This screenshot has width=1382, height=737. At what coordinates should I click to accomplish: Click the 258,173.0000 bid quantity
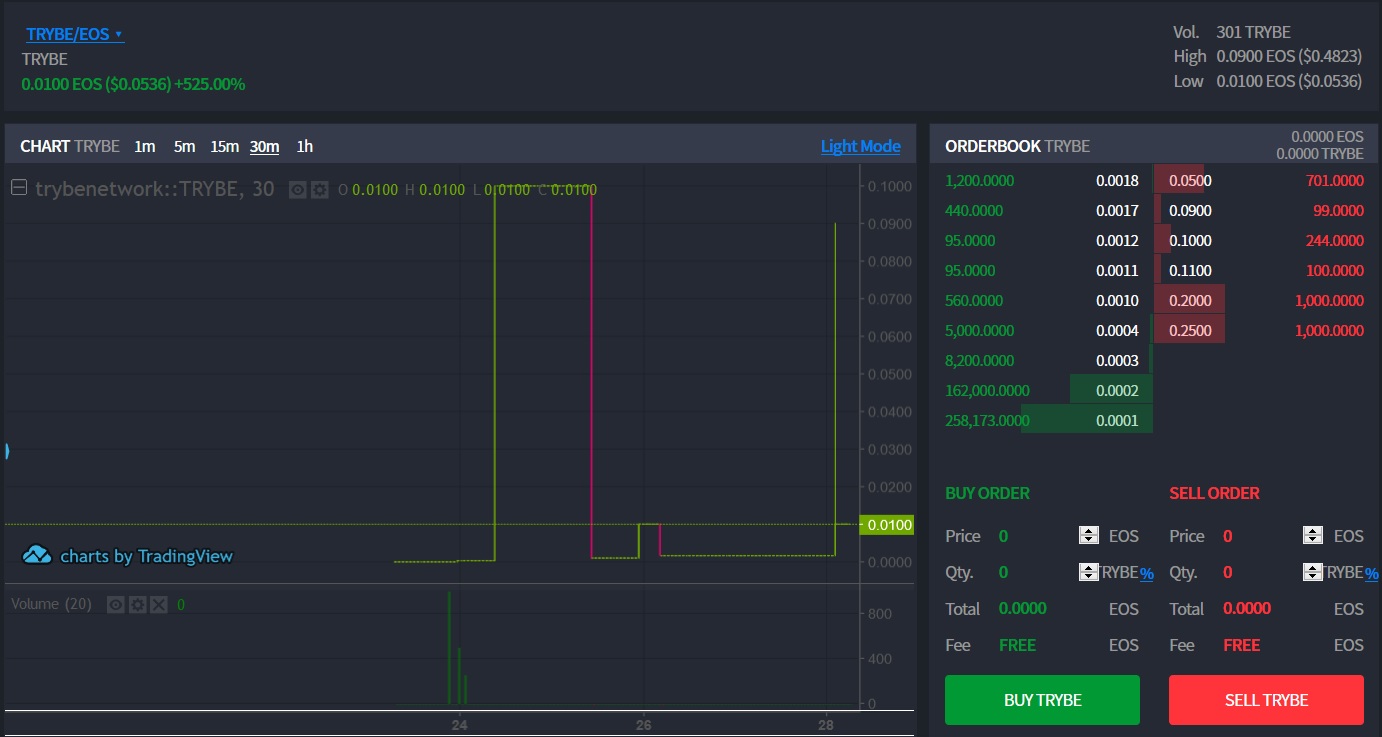pyautogui.click(x=987, y=421)
